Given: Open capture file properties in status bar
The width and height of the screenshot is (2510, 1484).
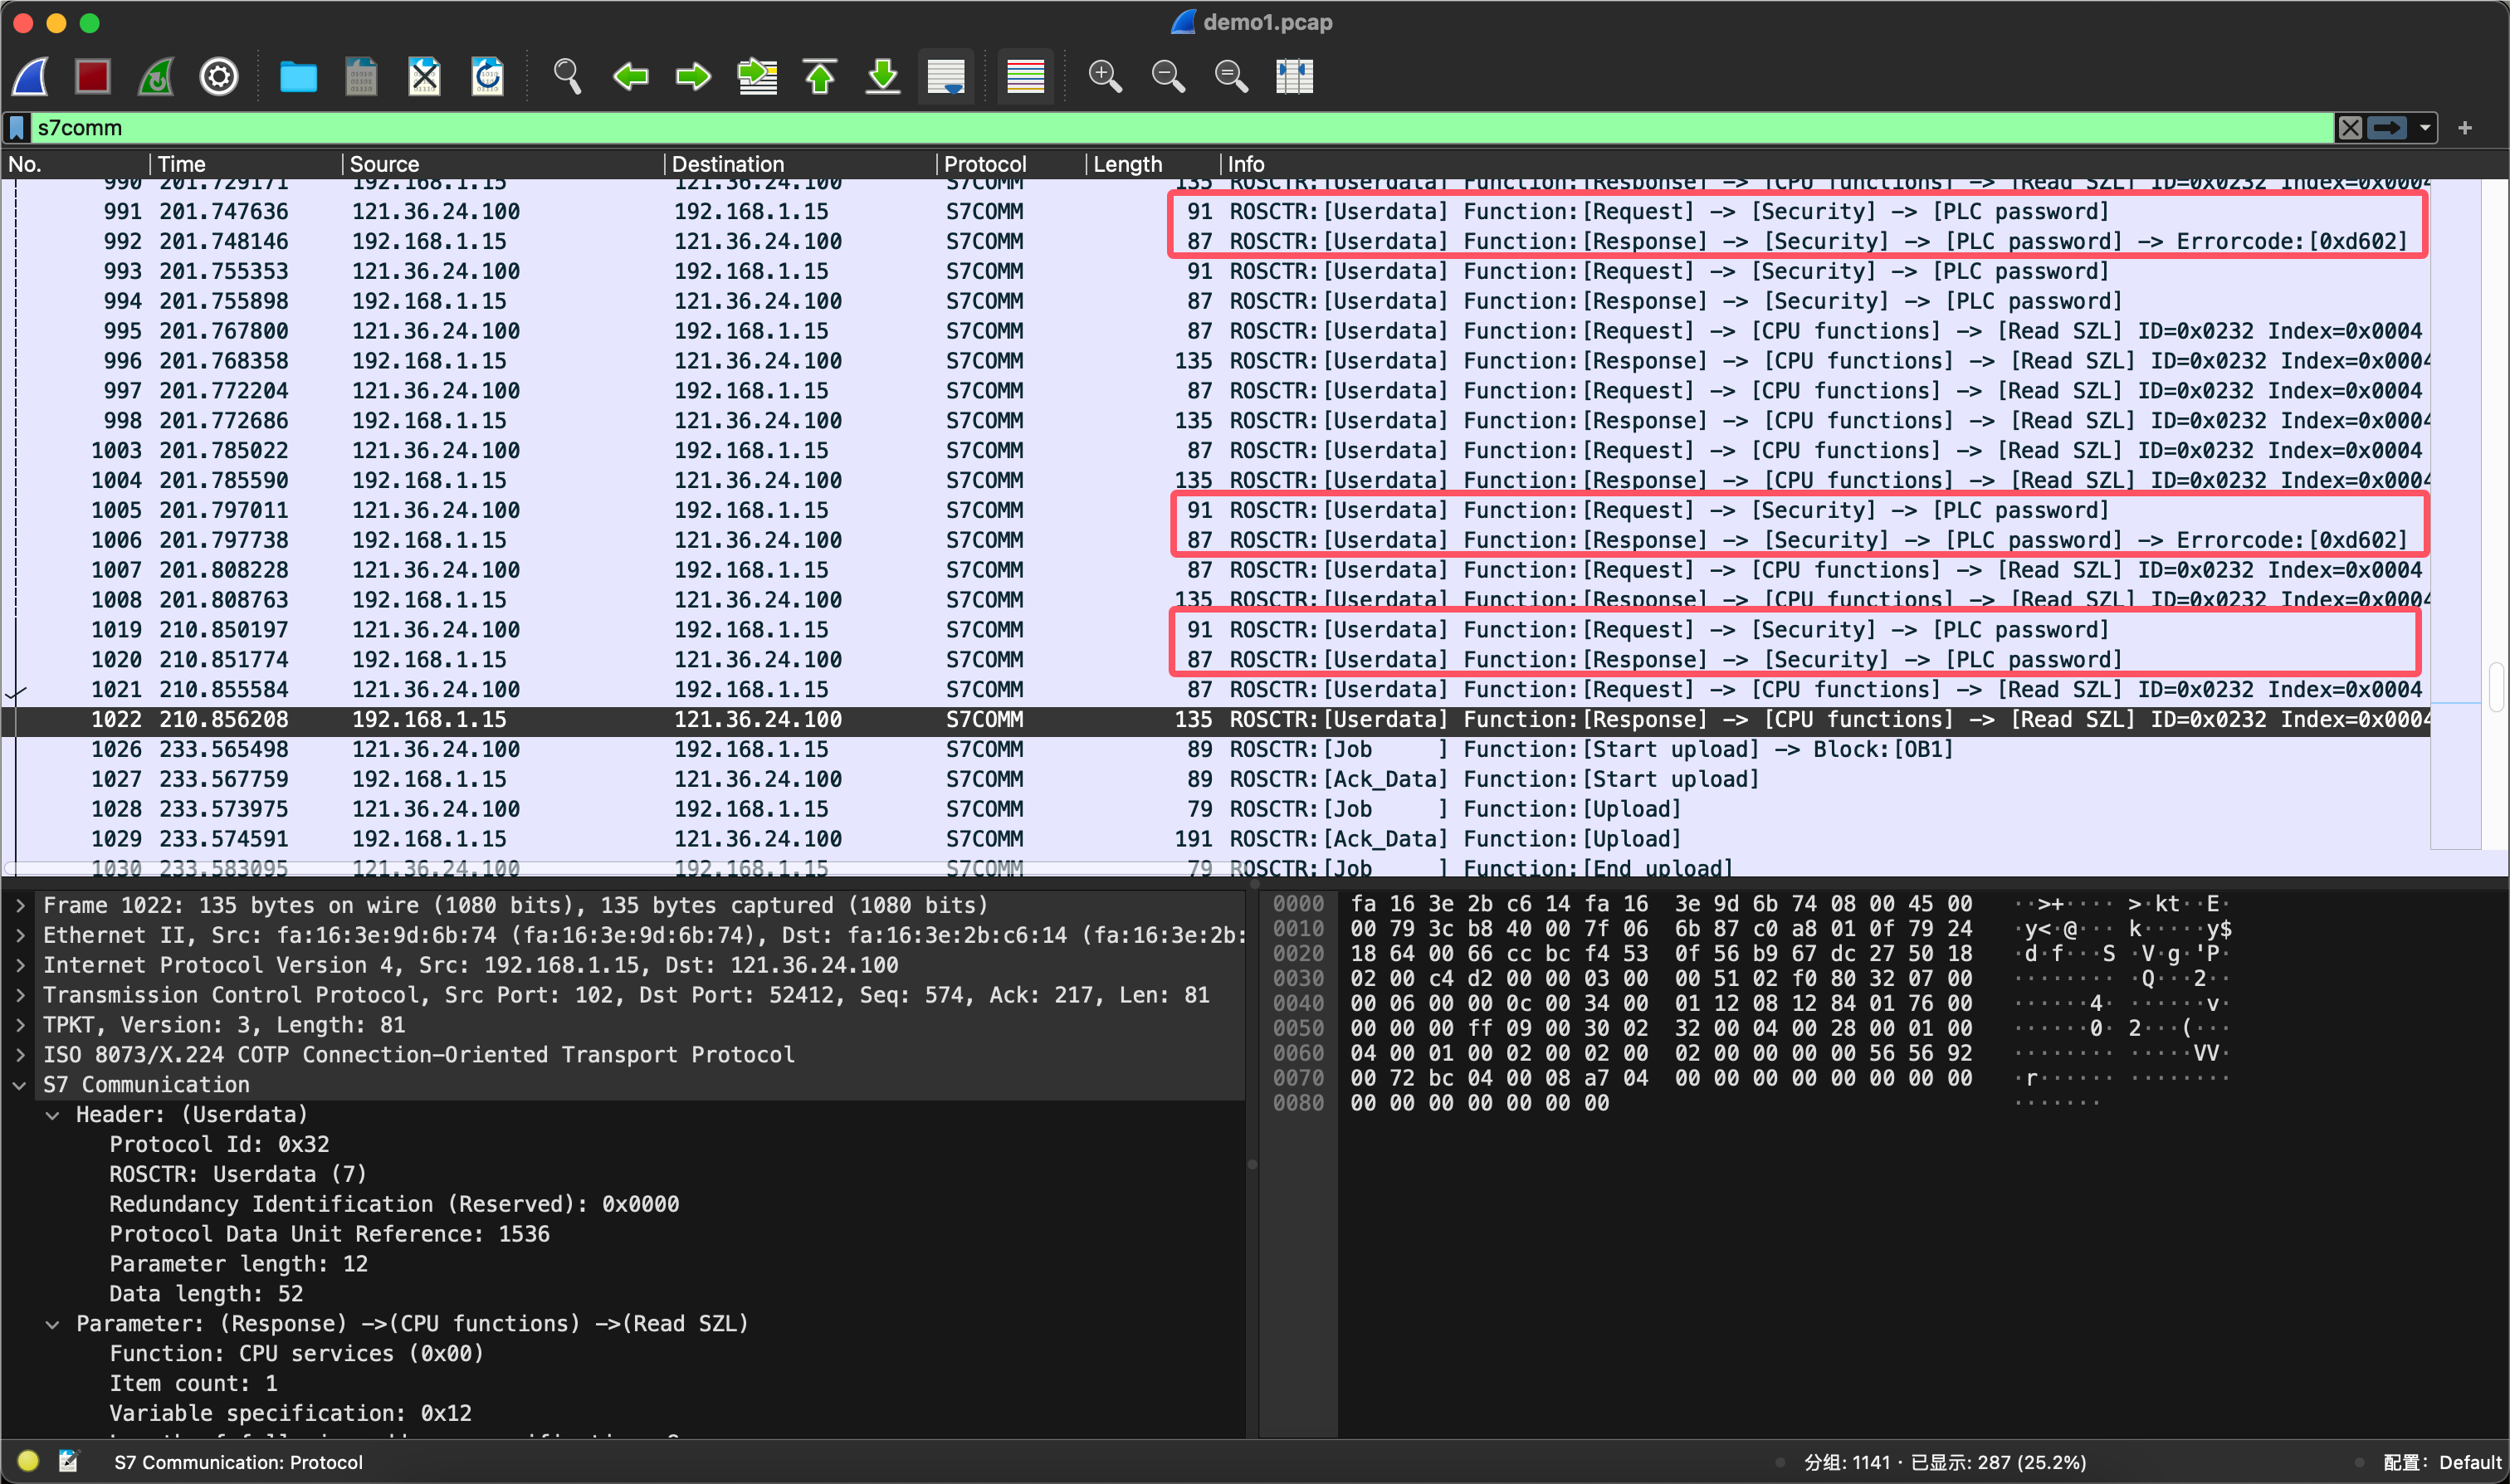Looking at the screenshot, I should point(68,1462).
